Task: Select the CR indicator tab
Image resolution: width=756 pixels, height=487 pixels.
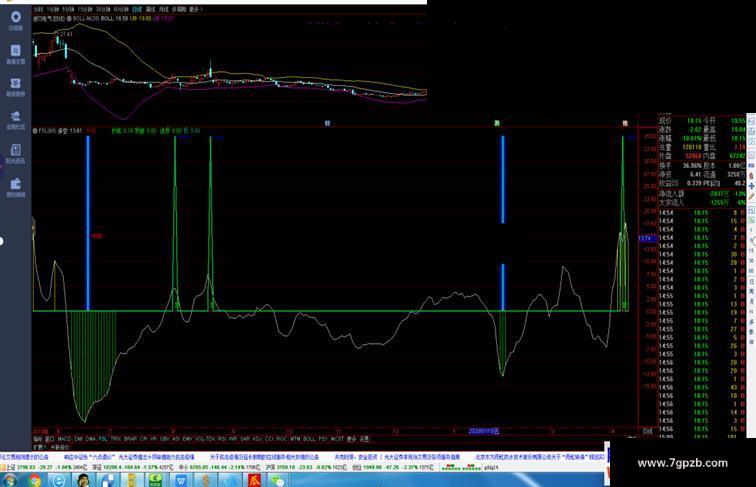Action: point(144,439)
